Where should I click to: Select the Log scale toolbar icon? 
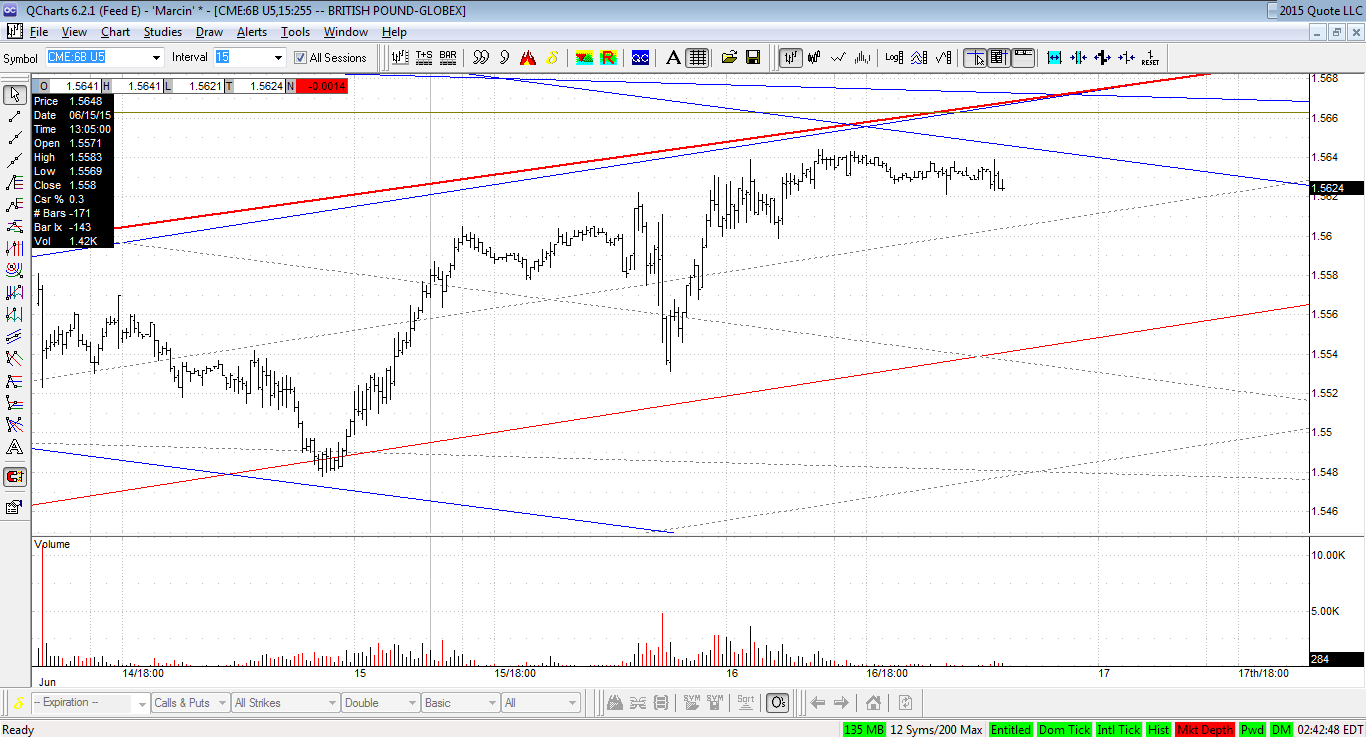[x=894, y=57]
